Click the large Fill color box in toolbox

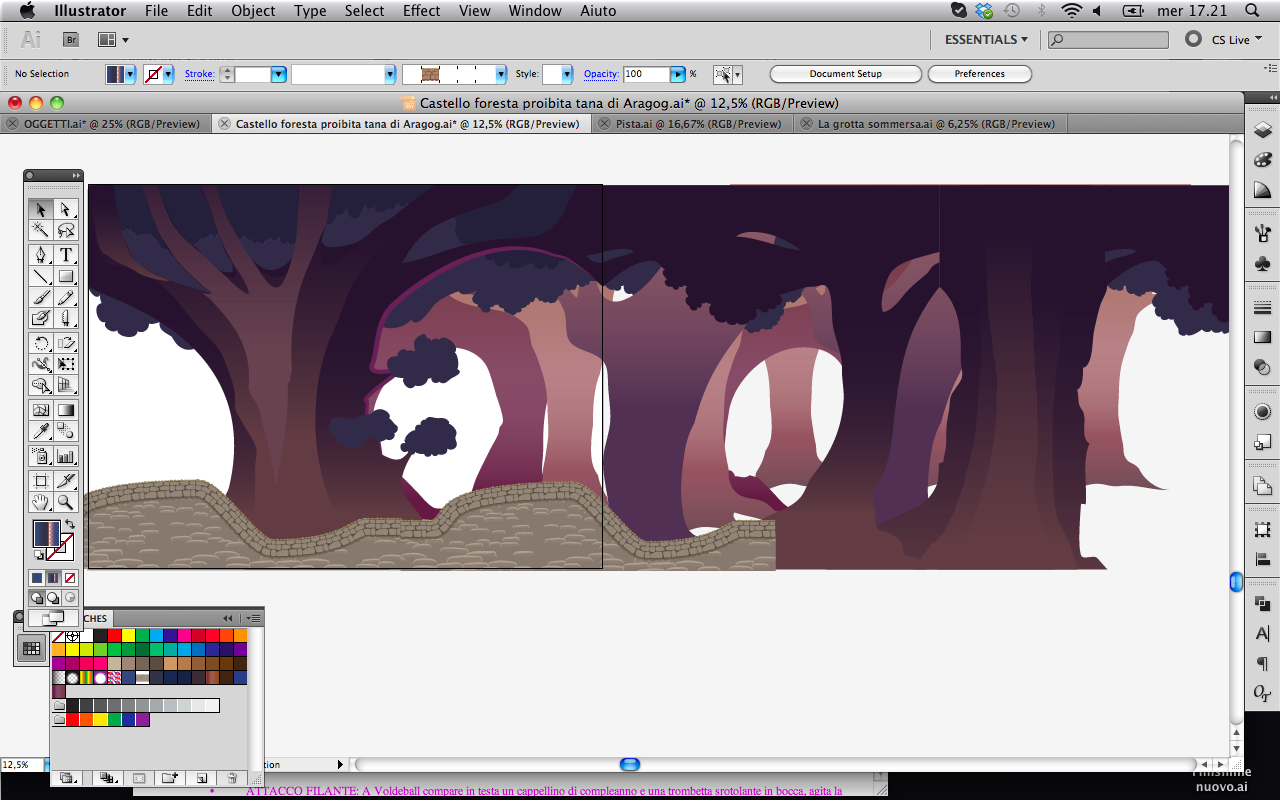46,533
